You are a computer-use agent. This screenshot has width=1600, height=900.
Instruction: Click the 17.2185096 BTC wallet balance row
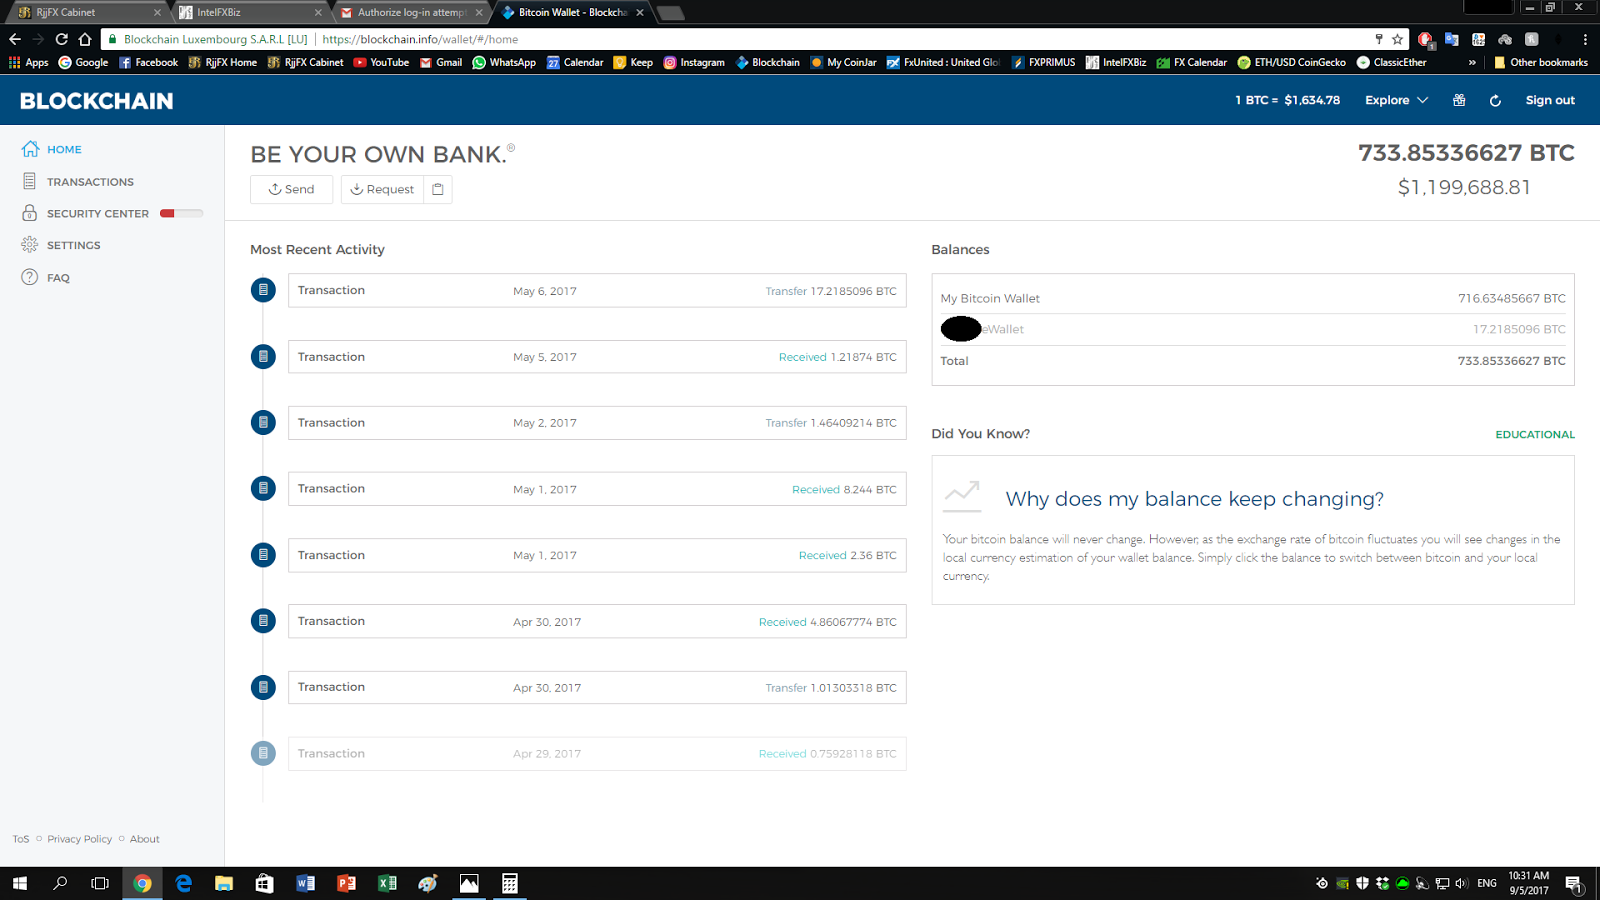[1253, 329]
